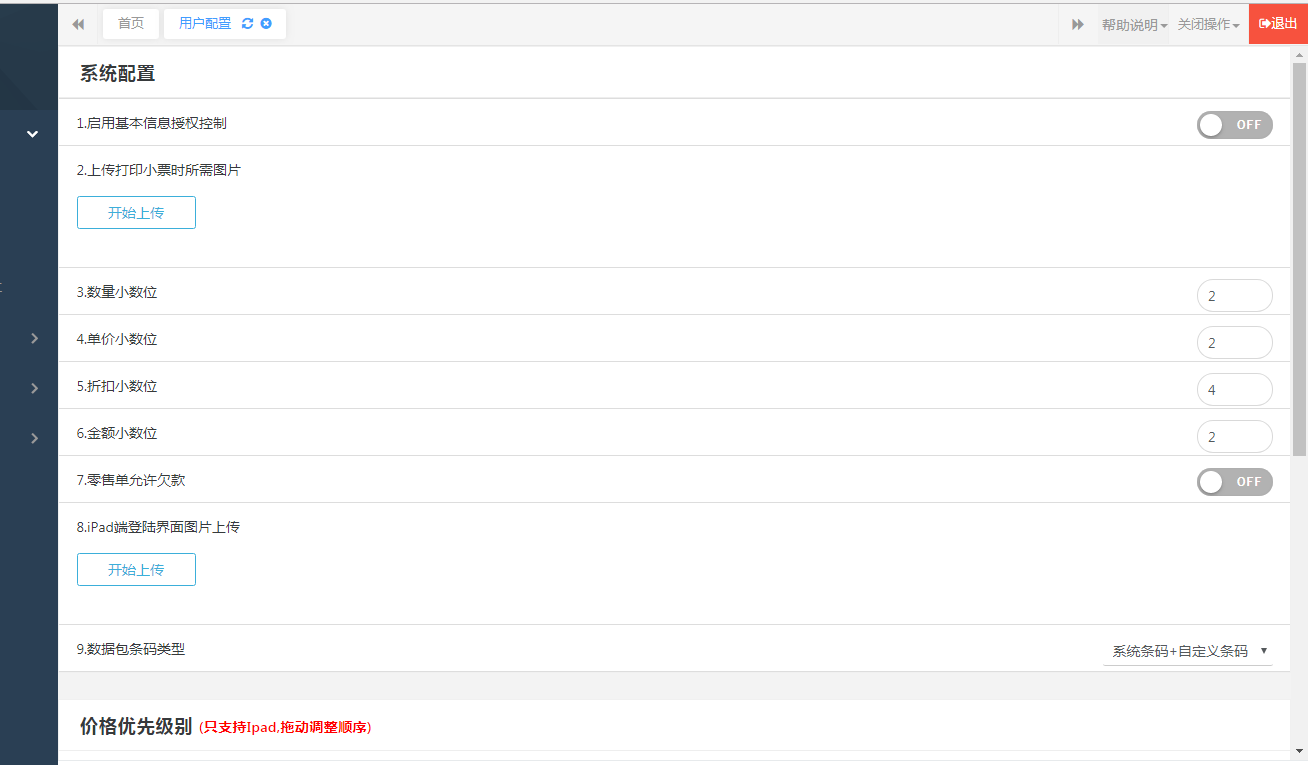Click 开始上传 under 上传打印小票时所需图片
This screenshot has height=765, width=1308.
pos(136,213)
